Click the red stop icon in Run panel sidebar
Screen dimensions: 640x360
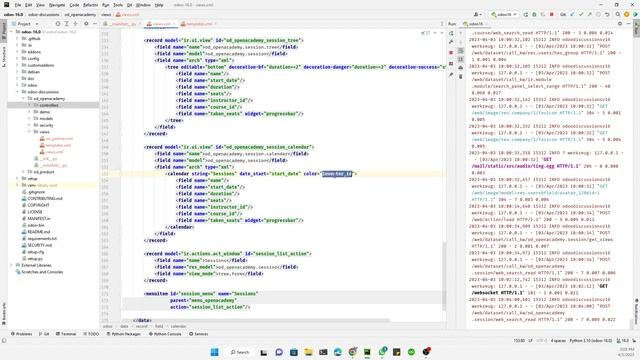pyautogui.click(x=451, y=53)
